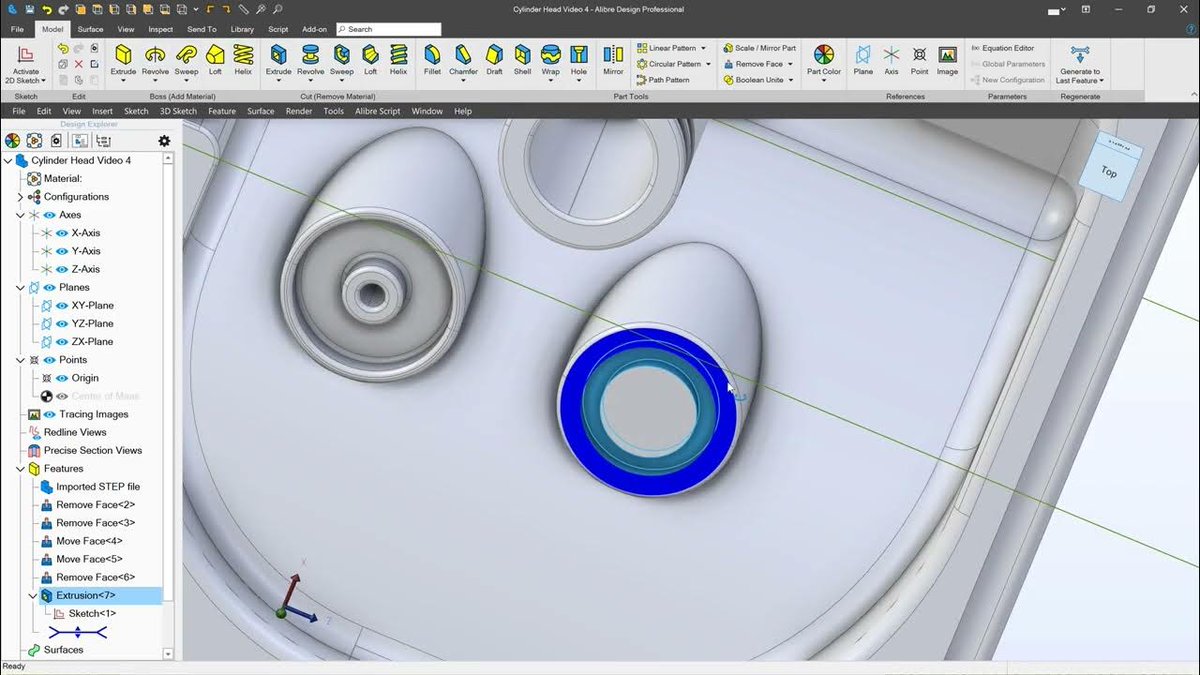Open the Wrap tool
This screenshot has width=1200, height=675.
550,60
